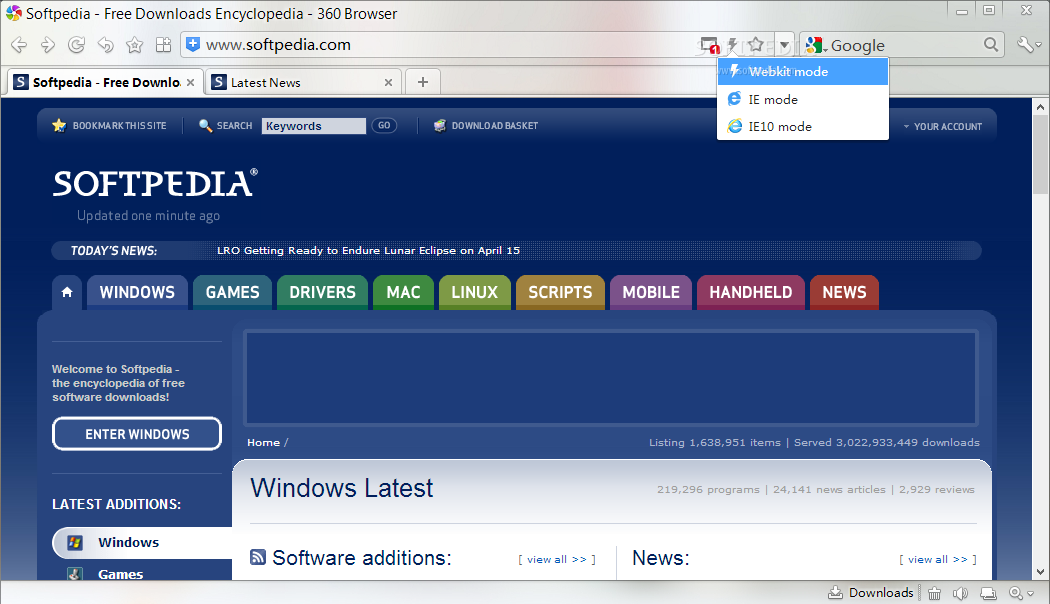Click the home icon category tab

click(x=67, y=293)
